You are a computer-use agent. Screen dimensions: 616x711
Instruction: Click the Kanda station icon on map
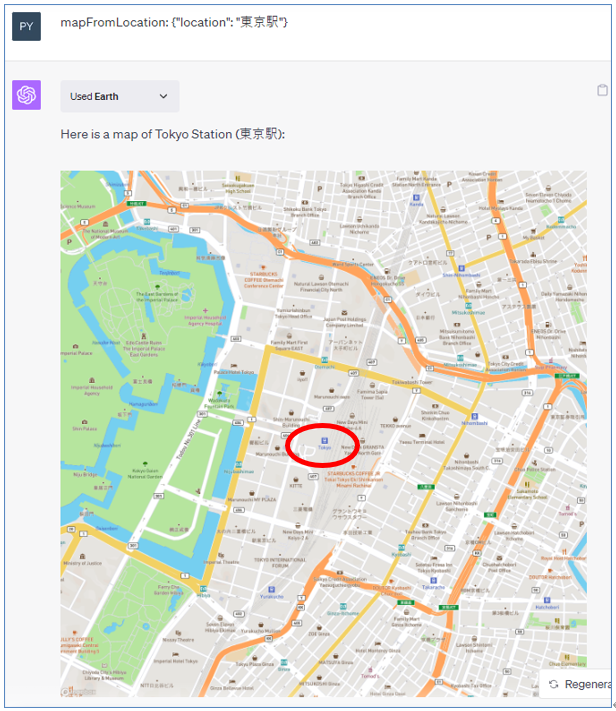tap(416, 197)
